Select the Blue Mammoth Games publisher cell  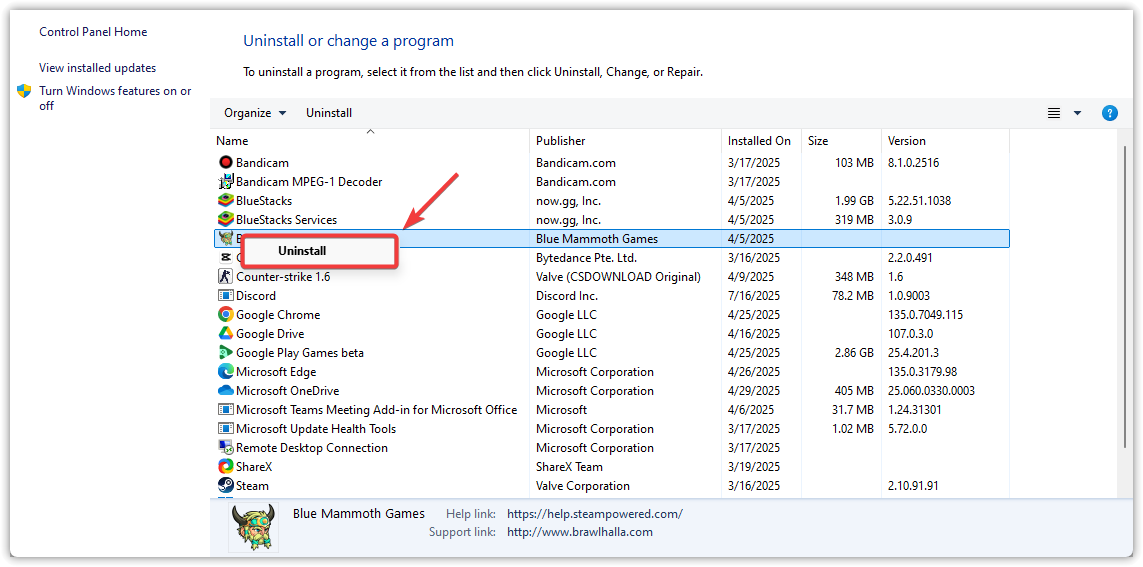coord(596,238)
